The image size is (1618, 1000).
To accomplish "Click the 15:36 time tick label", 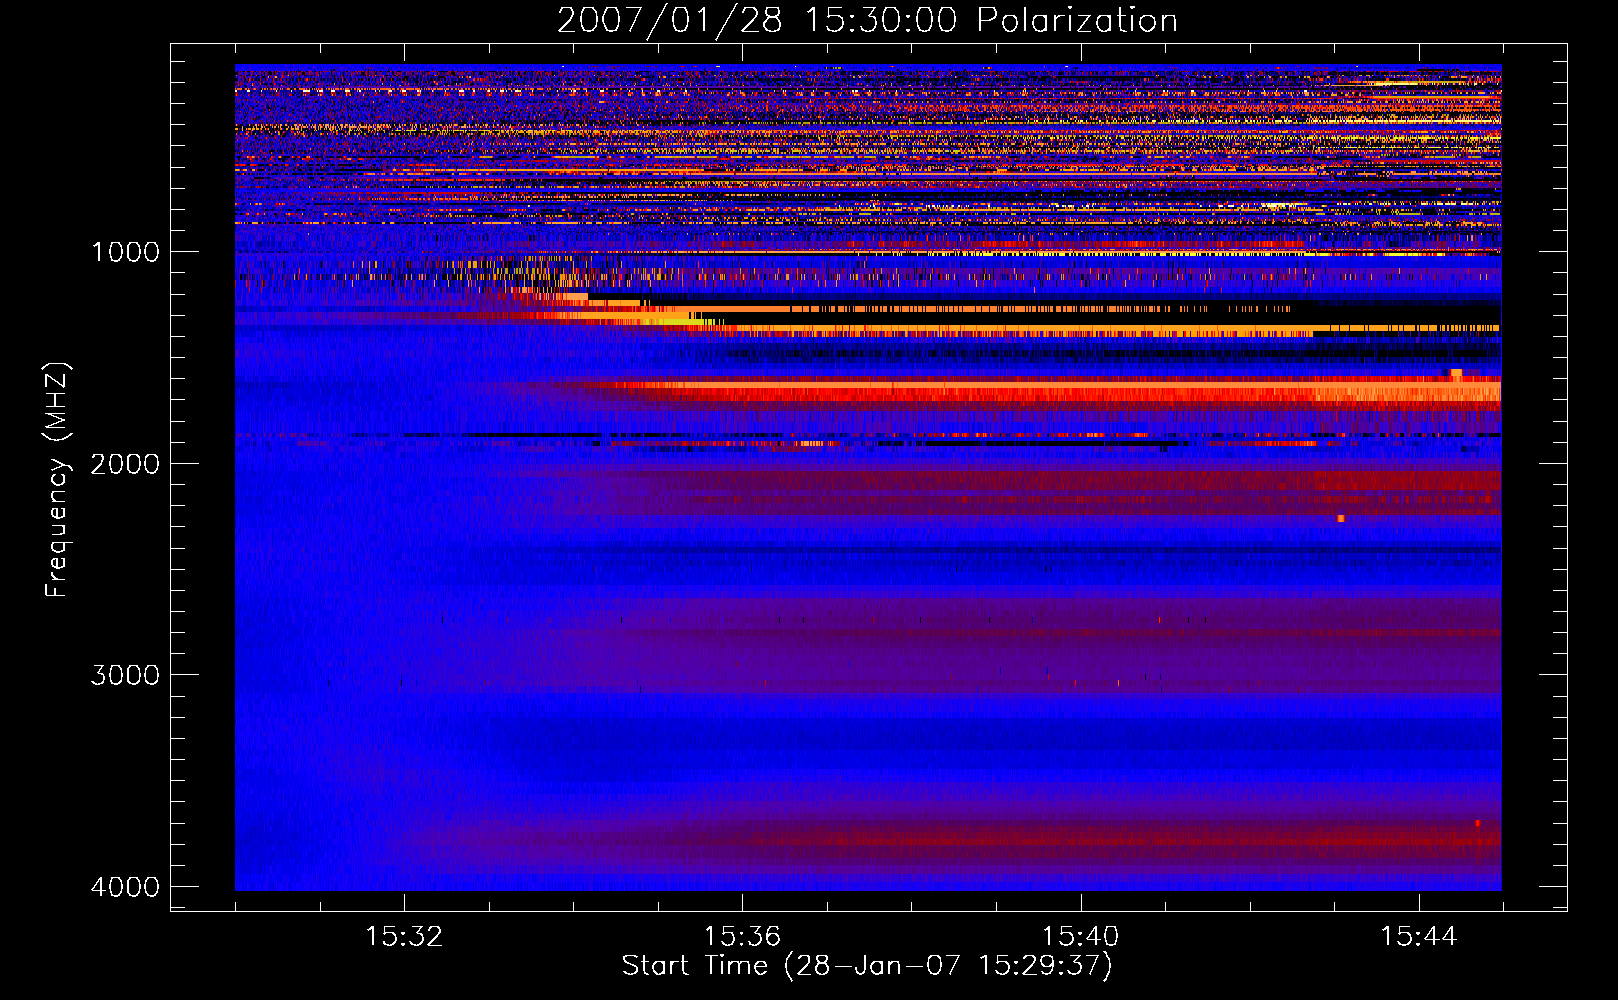I will [x=742, y=937].
